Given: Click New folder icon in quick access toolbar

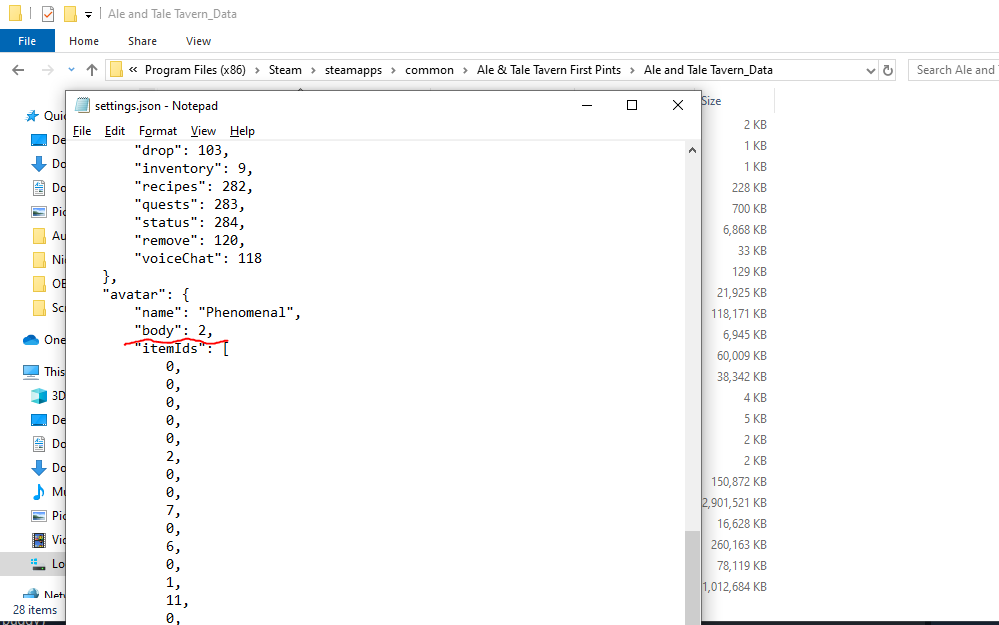Looking at the screenshot, I should click(x=71, y=13).
